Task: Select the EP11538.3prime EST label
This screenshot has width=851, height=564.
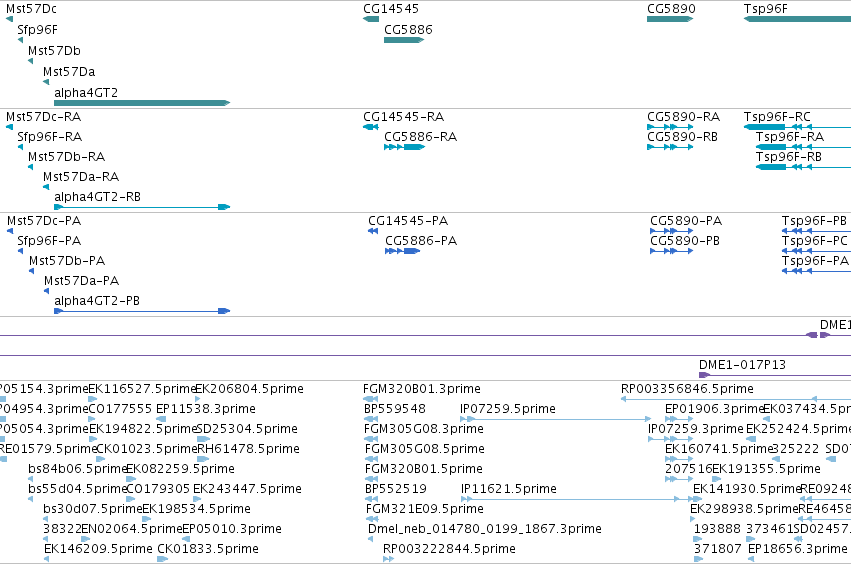Action: click(206, 409)
